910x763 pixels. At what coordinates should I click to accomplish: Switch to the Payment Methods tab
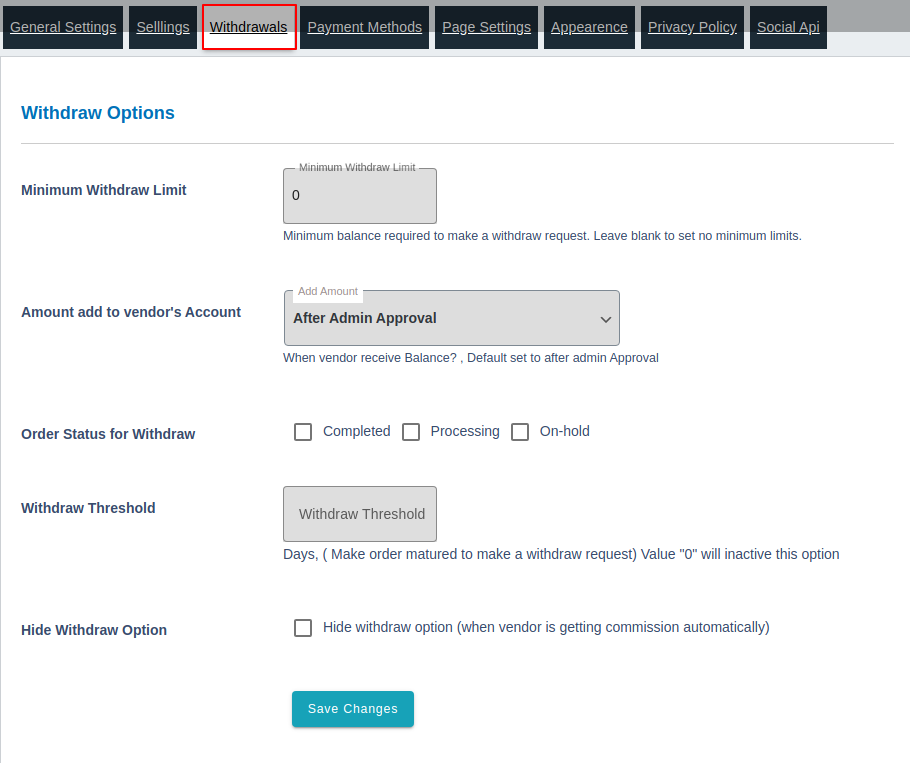[364, 27]
